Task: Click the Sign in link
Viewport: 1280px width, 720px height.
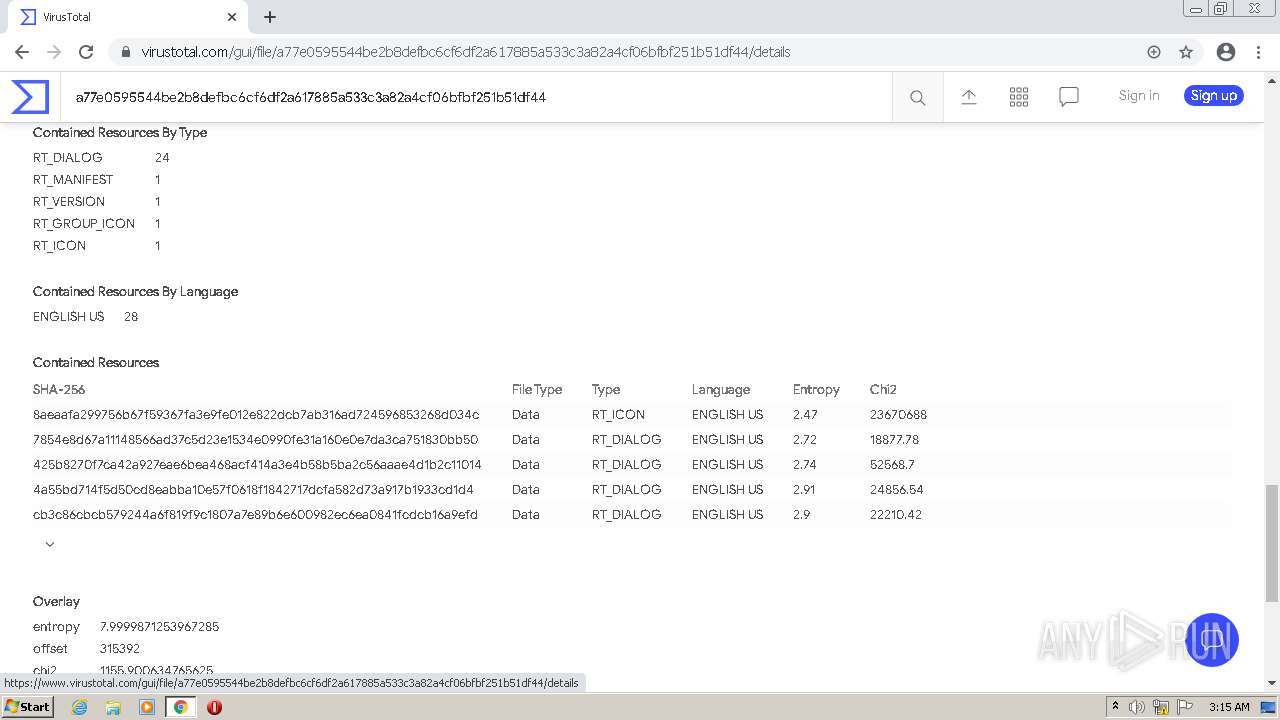Action: (x=1139, y=96)
